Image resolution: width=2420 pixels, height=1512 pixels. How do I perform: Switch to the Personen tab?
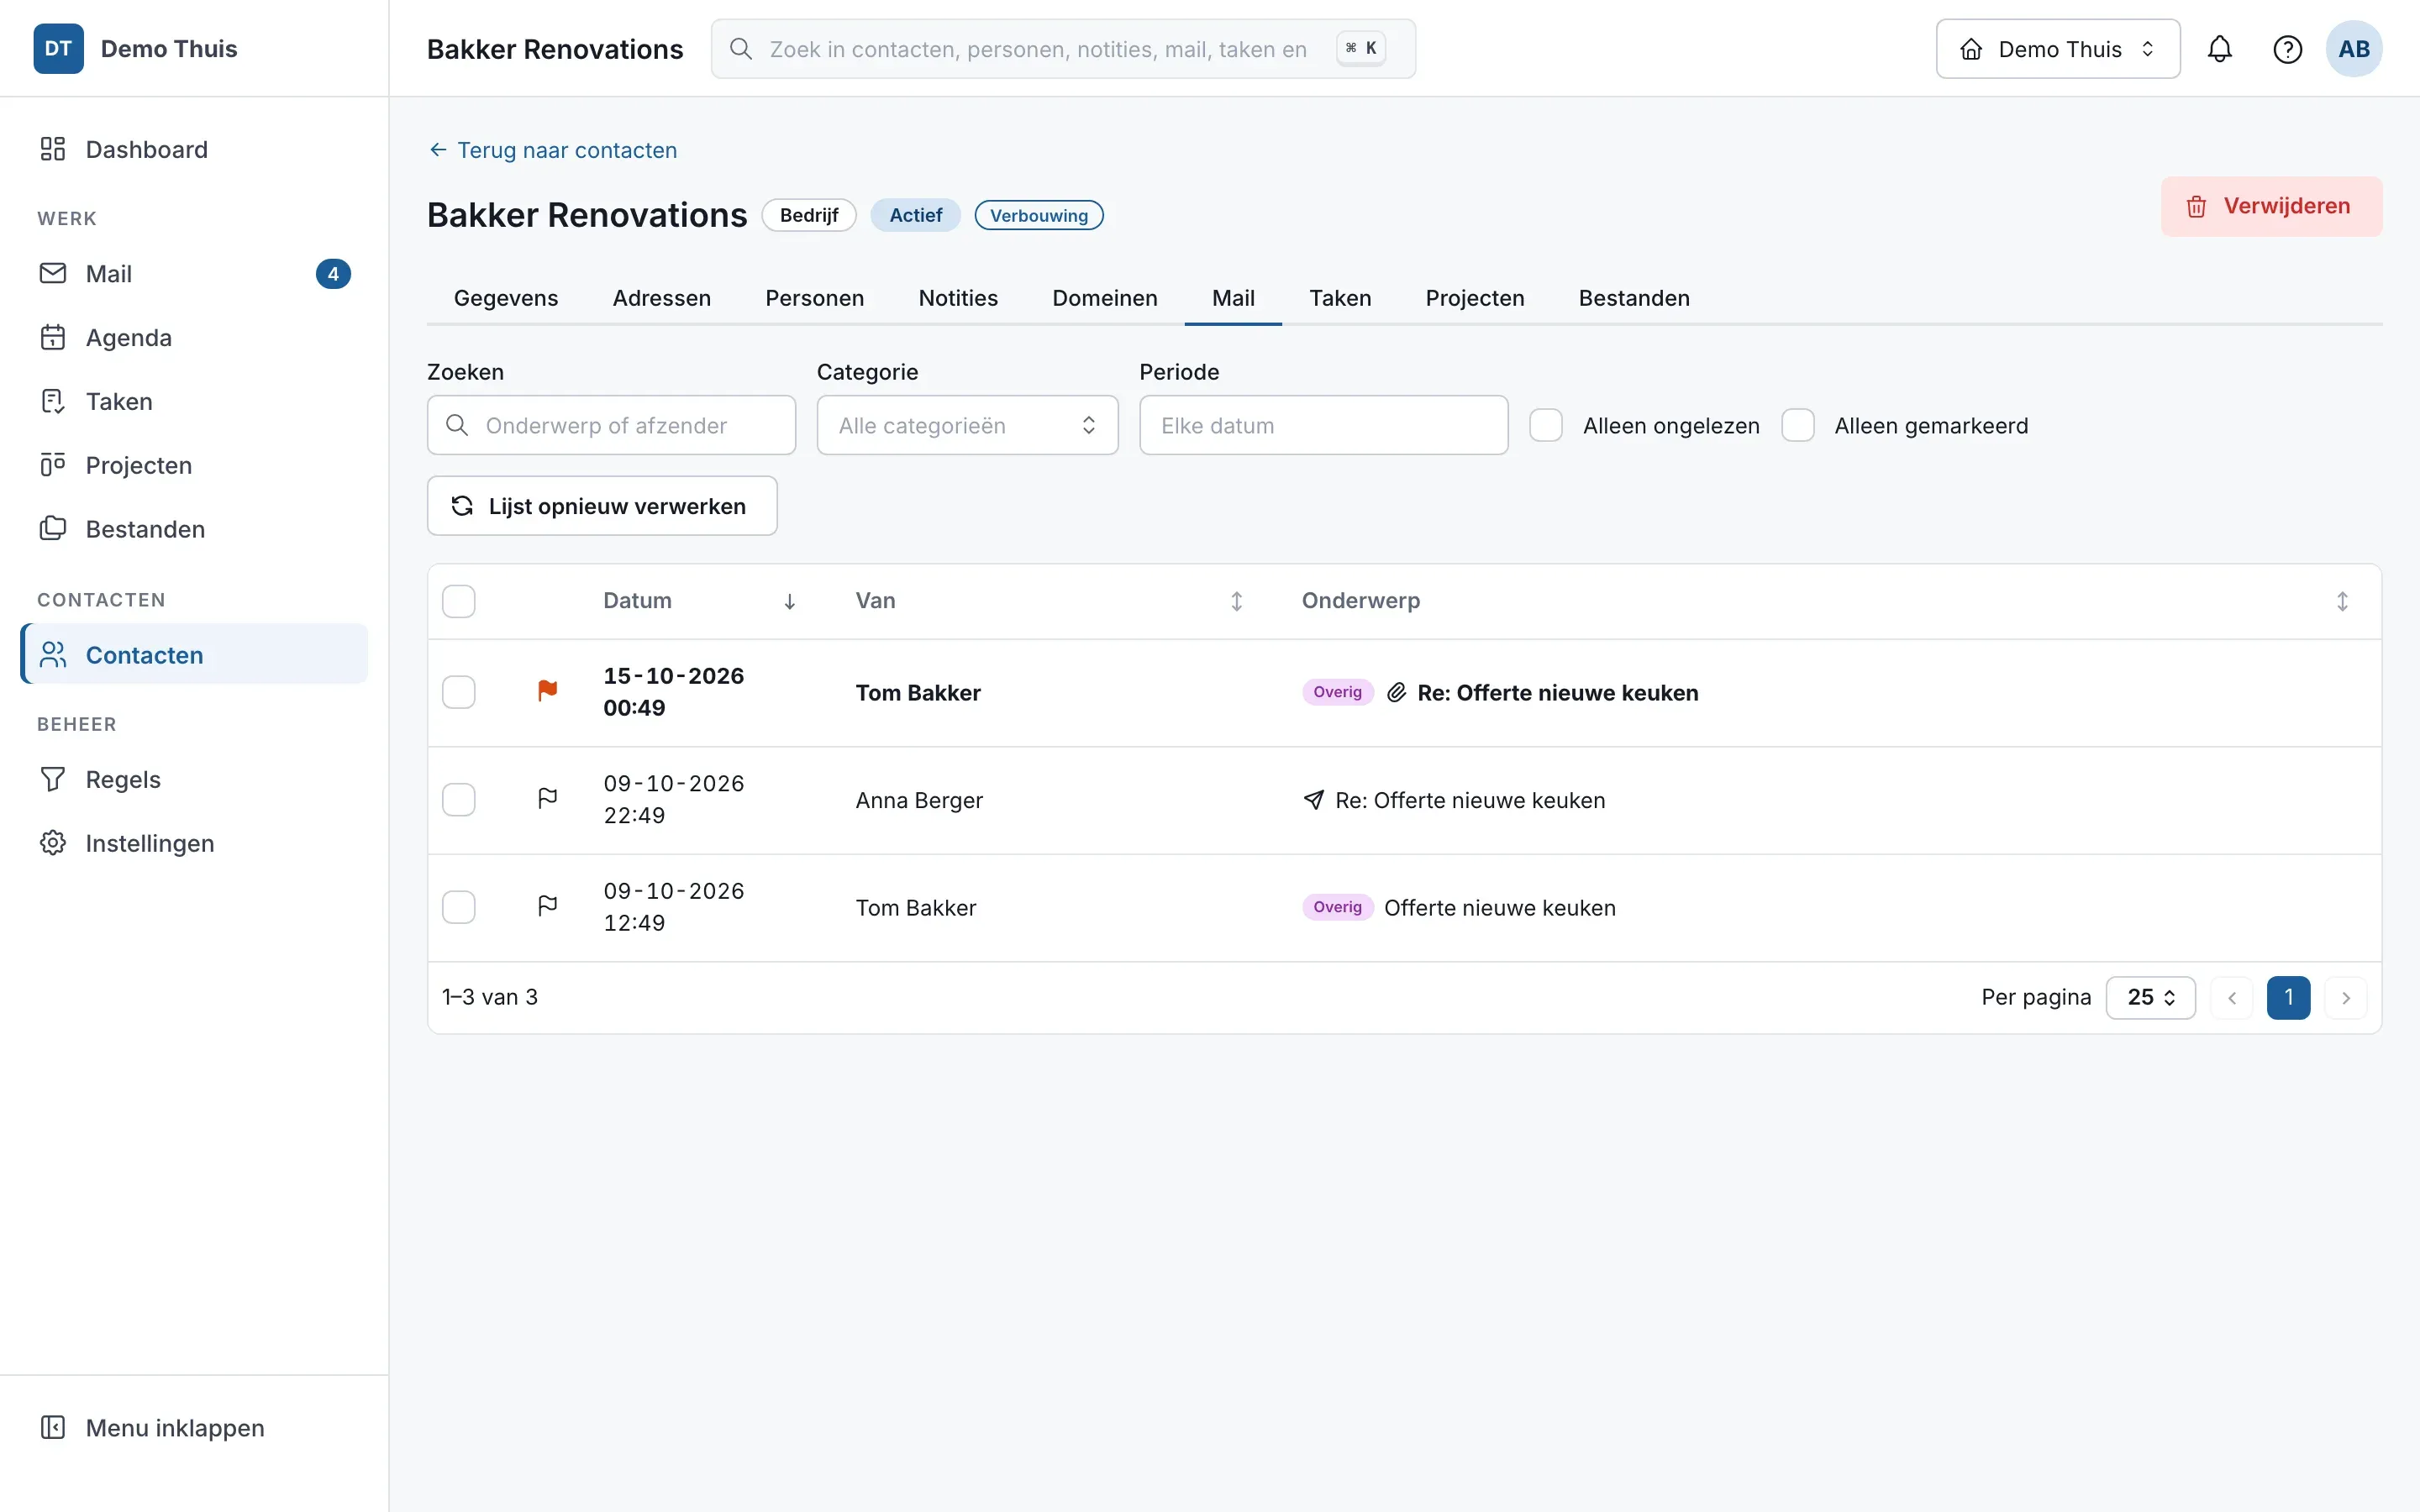click(814, 298)
